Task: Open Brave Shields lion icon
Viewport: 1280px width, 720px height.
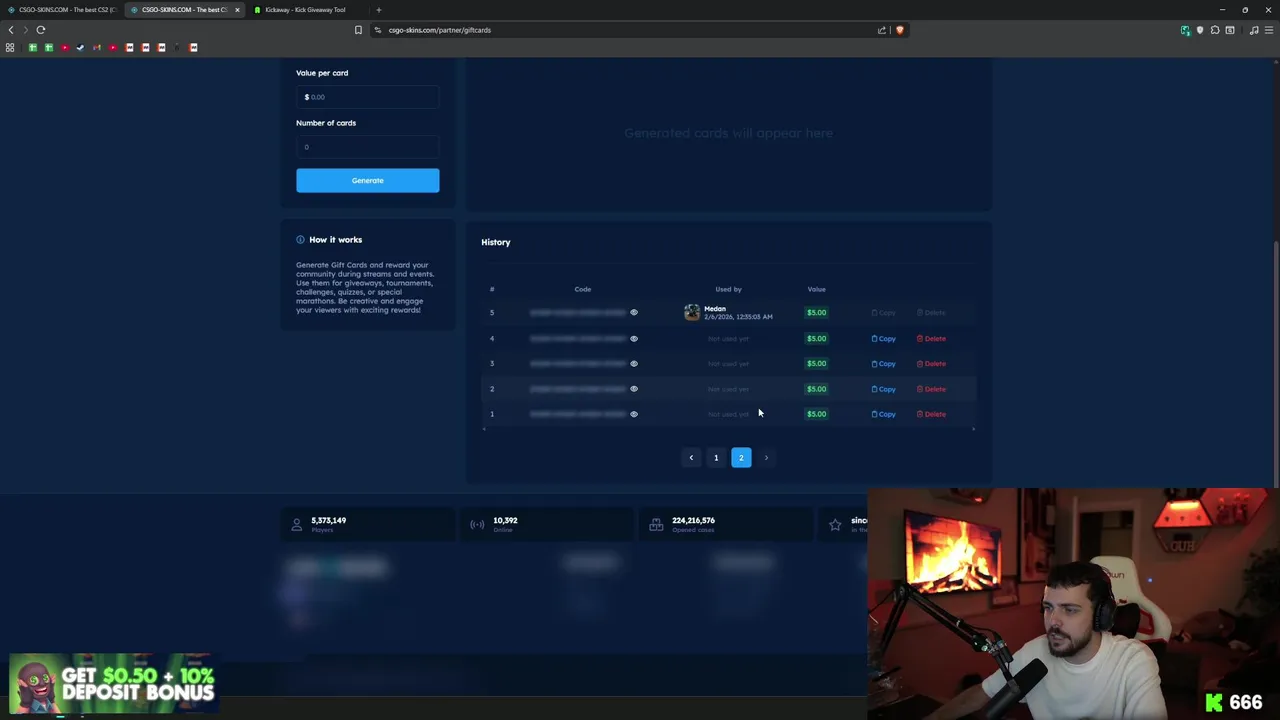Action: [x=899, y=30]
